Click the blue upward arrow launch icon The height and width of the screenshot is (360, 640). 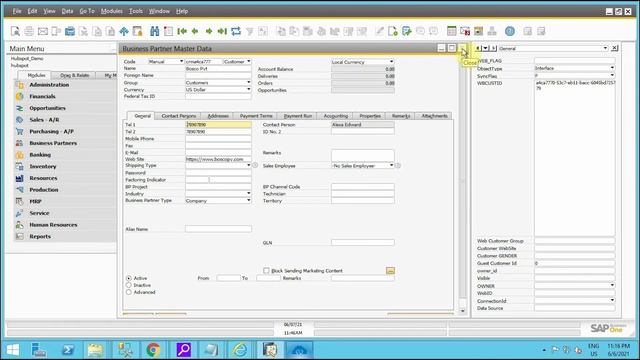pos(124,31)
